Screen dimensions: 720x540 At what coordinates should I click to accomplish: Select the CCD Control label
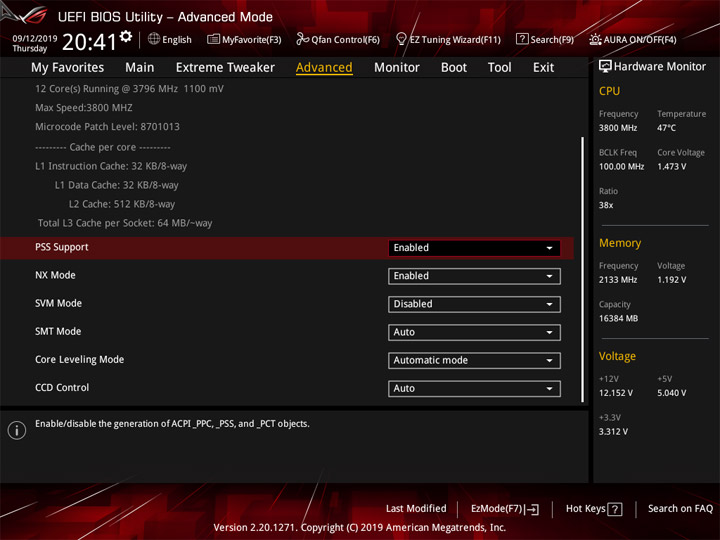click(x=62, y=388)
